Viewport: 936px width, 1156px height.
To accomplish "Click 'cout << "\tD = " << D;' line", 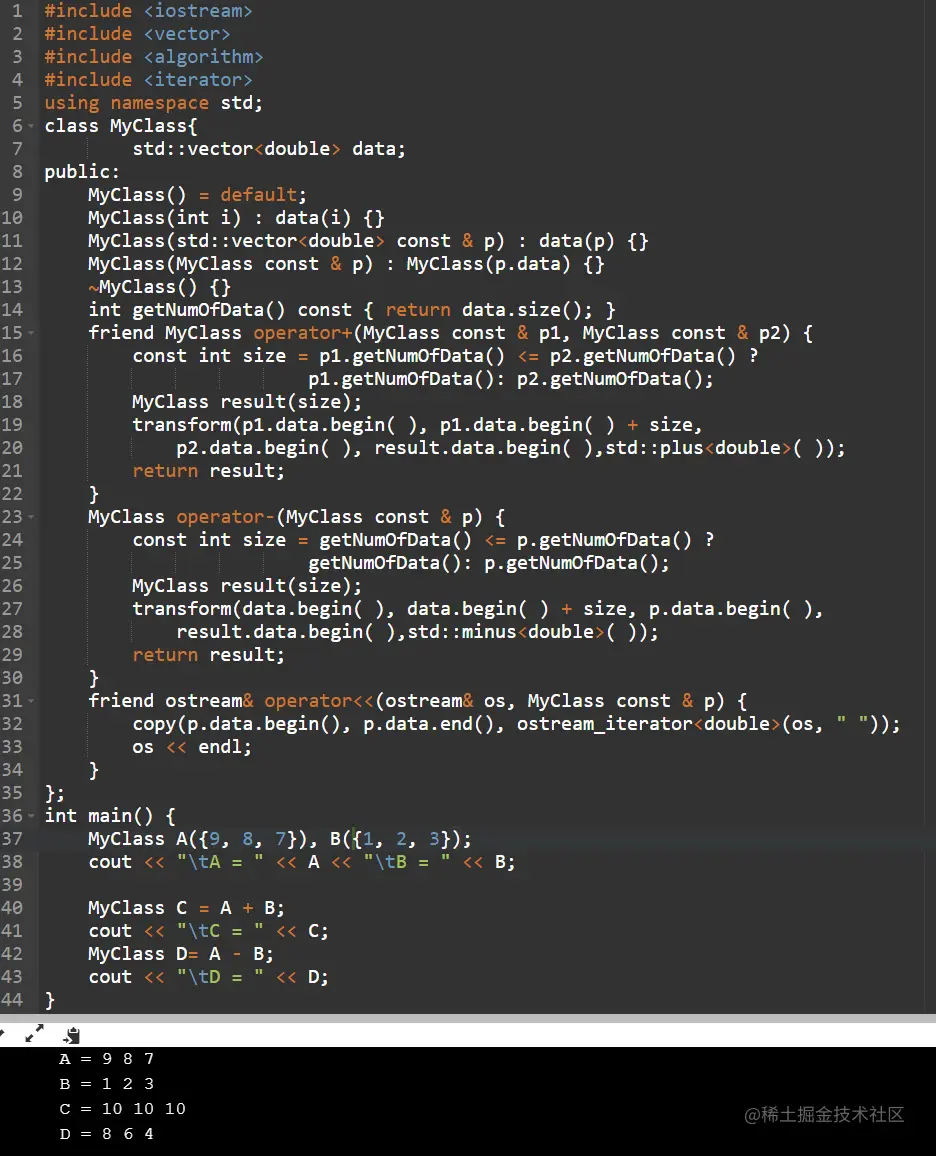I will pyautogui.click(x=209, y=977).
